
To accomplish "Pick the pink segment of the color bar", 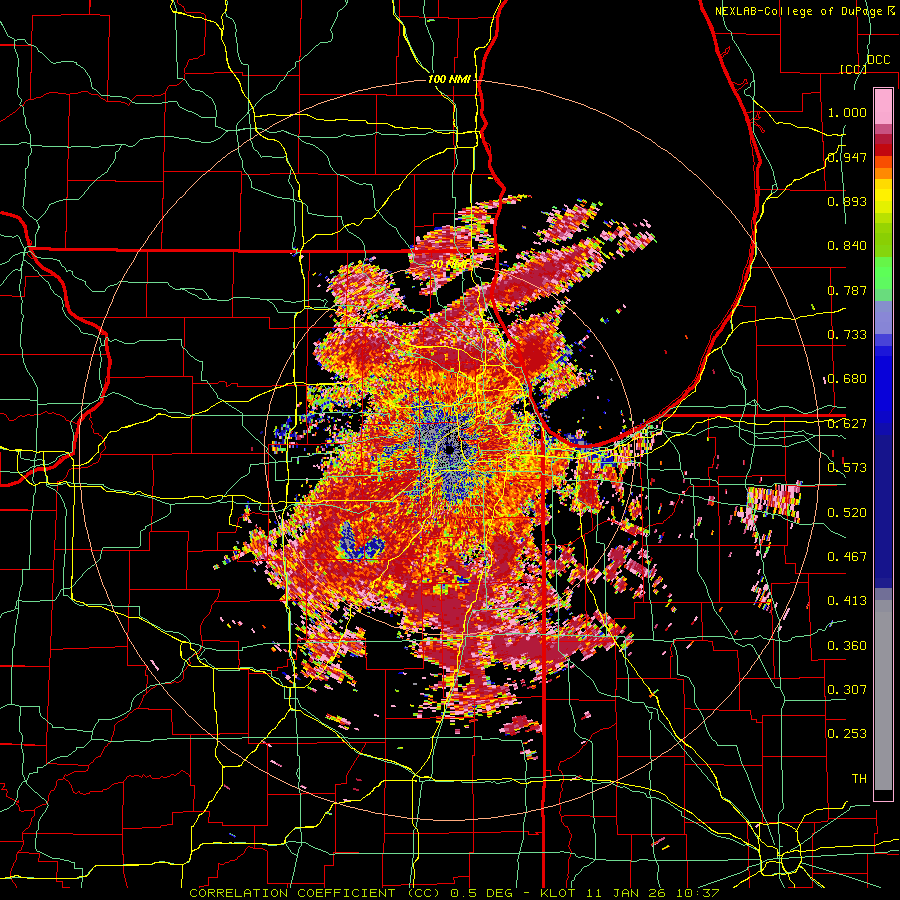I will [x=883, y=106].
